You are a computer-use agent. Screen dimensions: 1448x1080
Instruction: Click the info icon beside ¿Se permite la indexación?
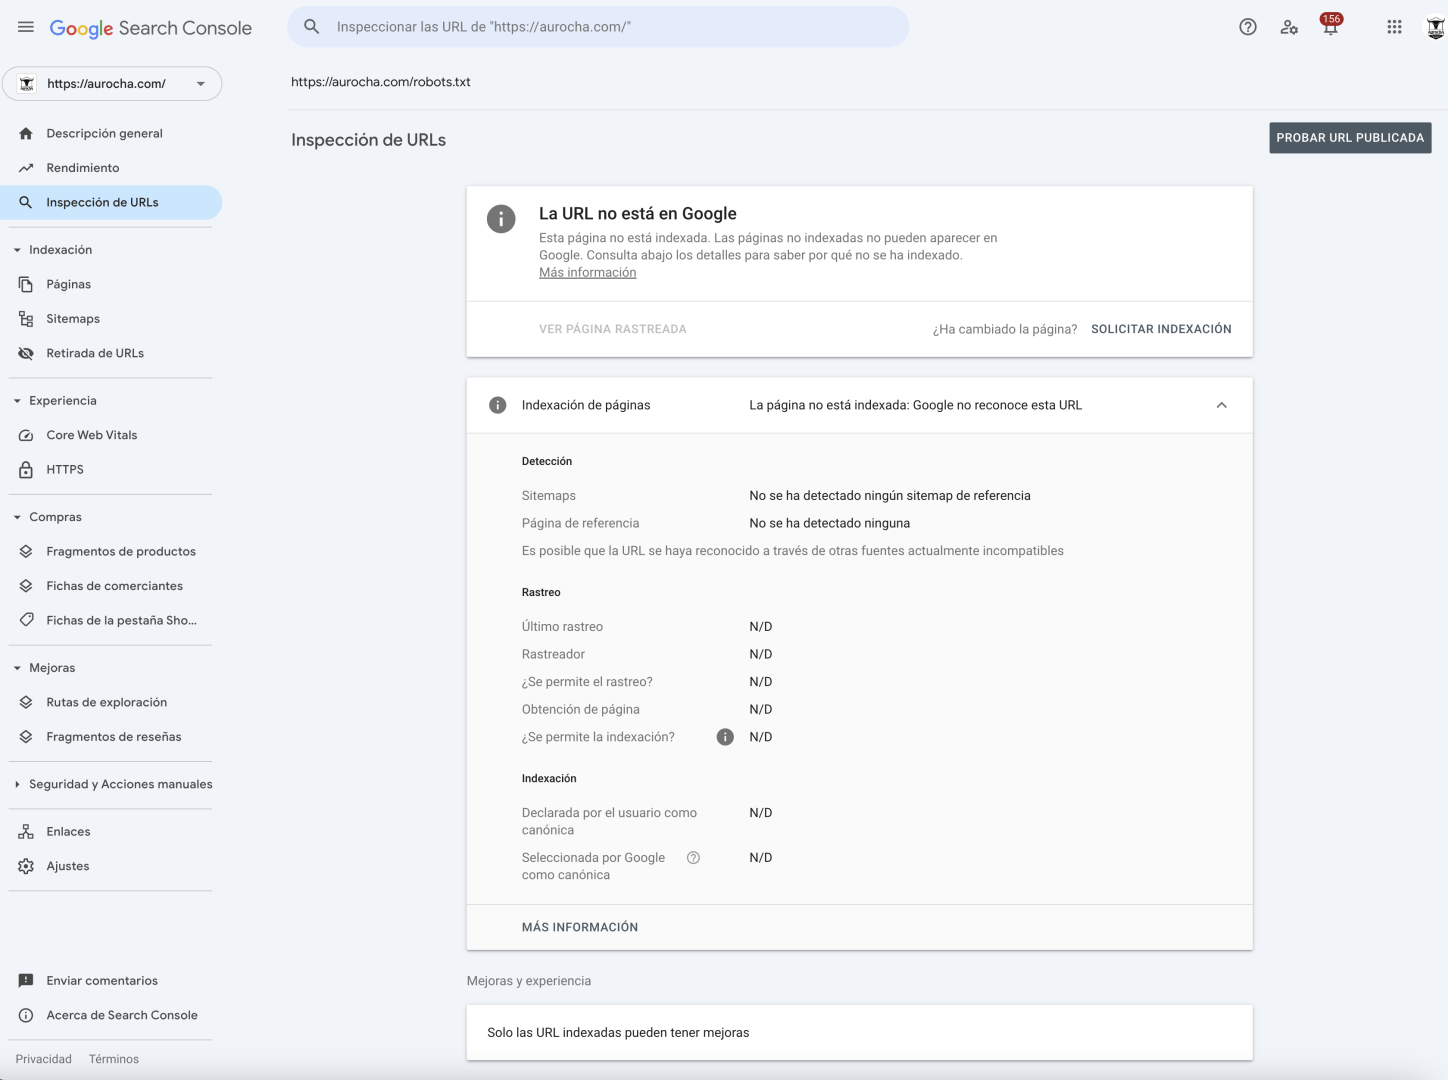tap(725, 737)
